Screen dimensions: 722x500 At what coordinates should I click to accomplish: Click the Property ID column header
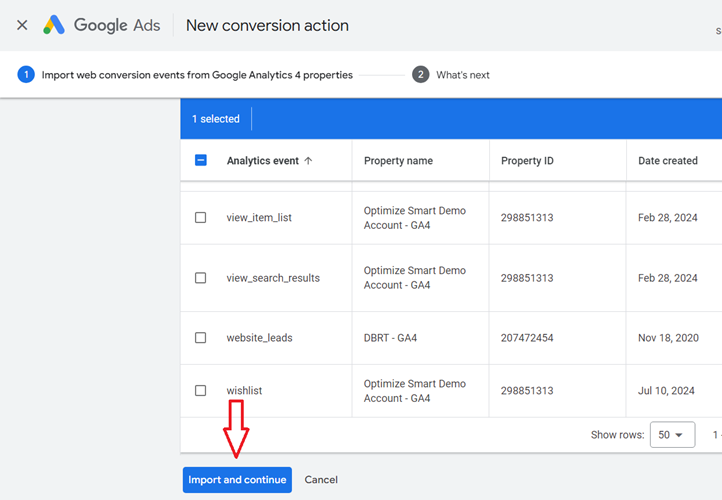point(527,161)
